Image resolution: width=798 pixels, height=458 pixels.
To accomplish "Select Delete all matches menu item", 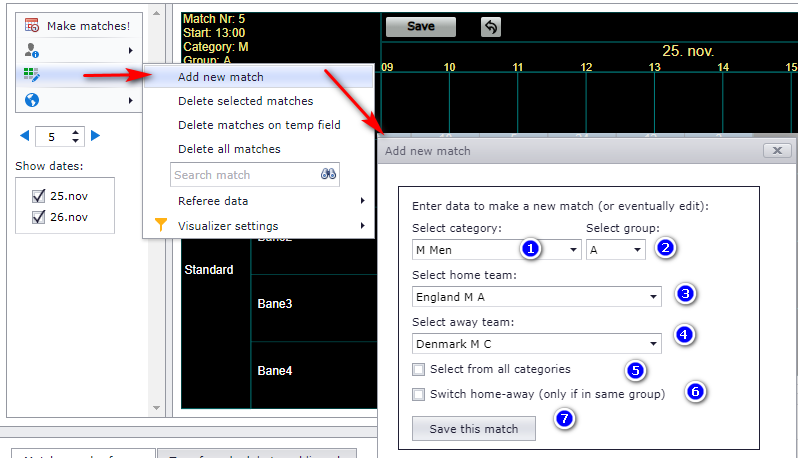I will [x=259, y=149].
